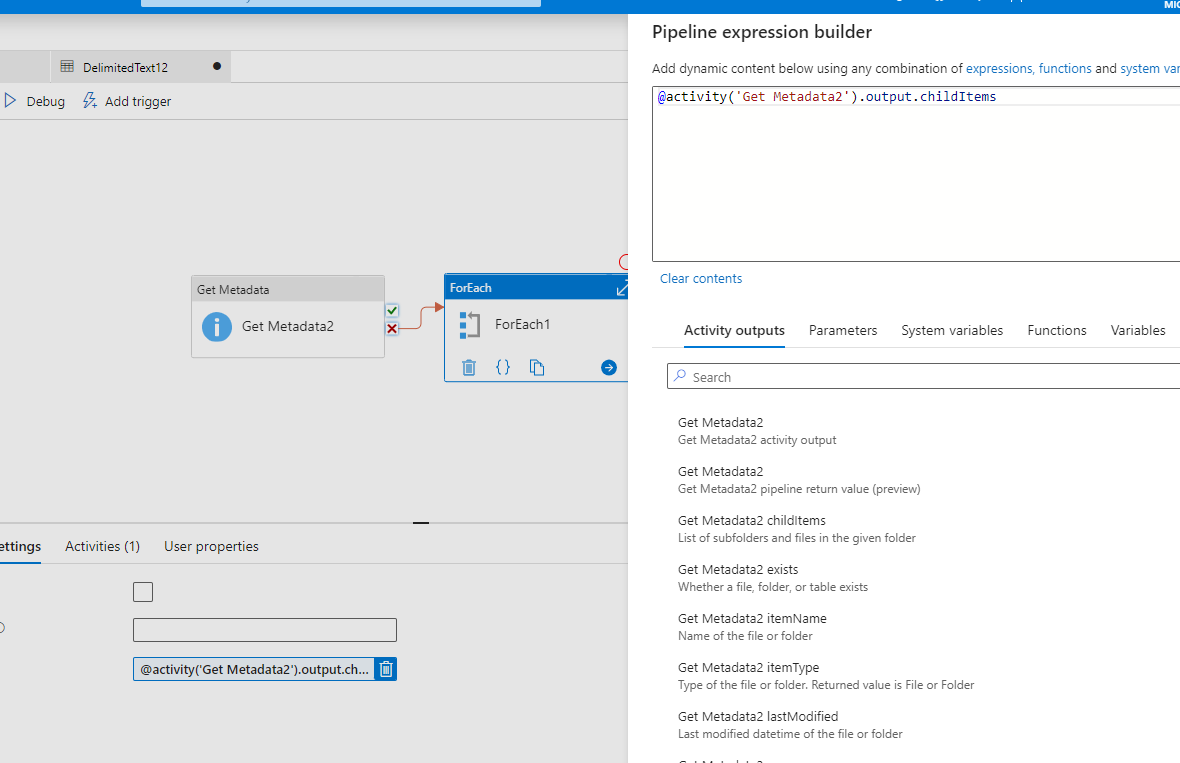
Task: Select Get Metadata2 childItems output
Action: click(797, 529)
